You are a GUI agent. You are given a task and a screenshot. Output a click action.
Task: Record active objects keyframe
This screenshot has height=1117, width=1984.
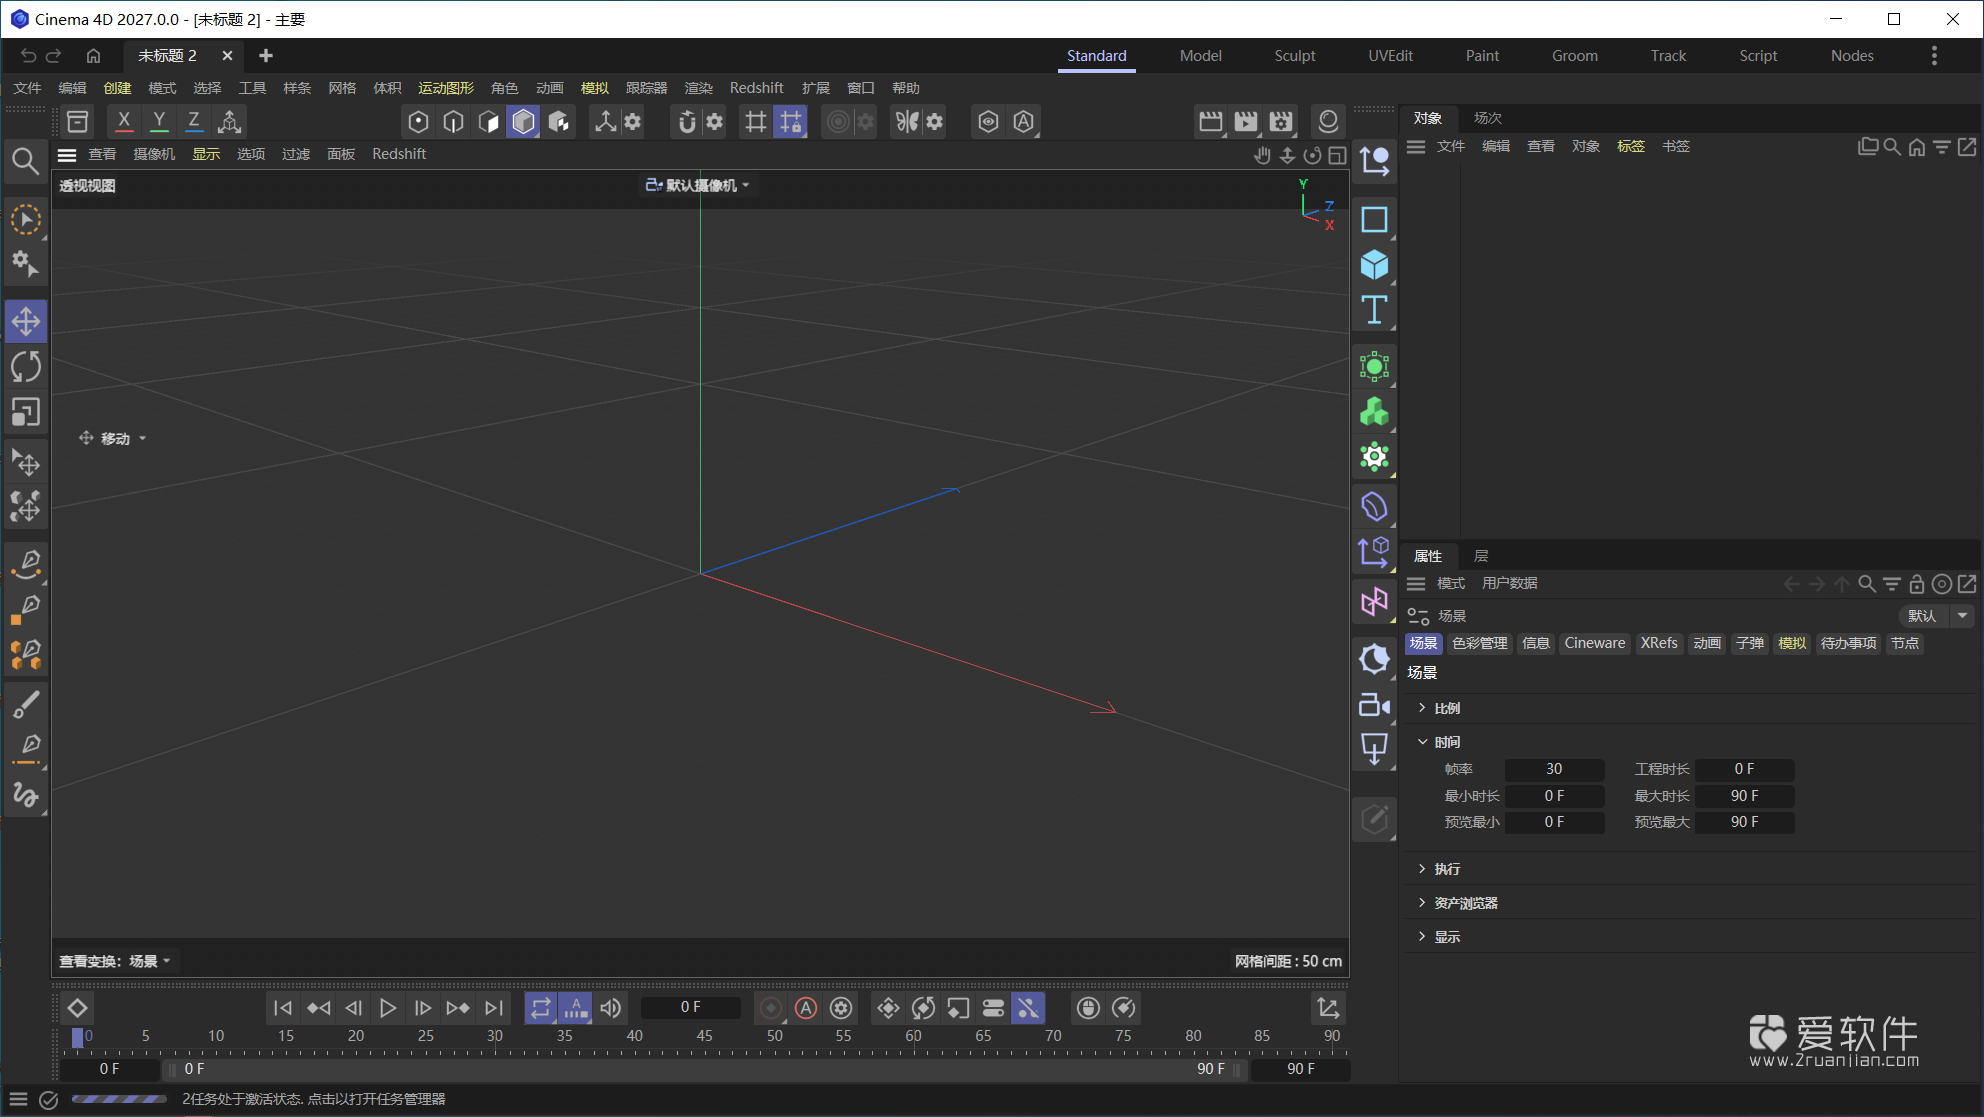pos(771,1008)
